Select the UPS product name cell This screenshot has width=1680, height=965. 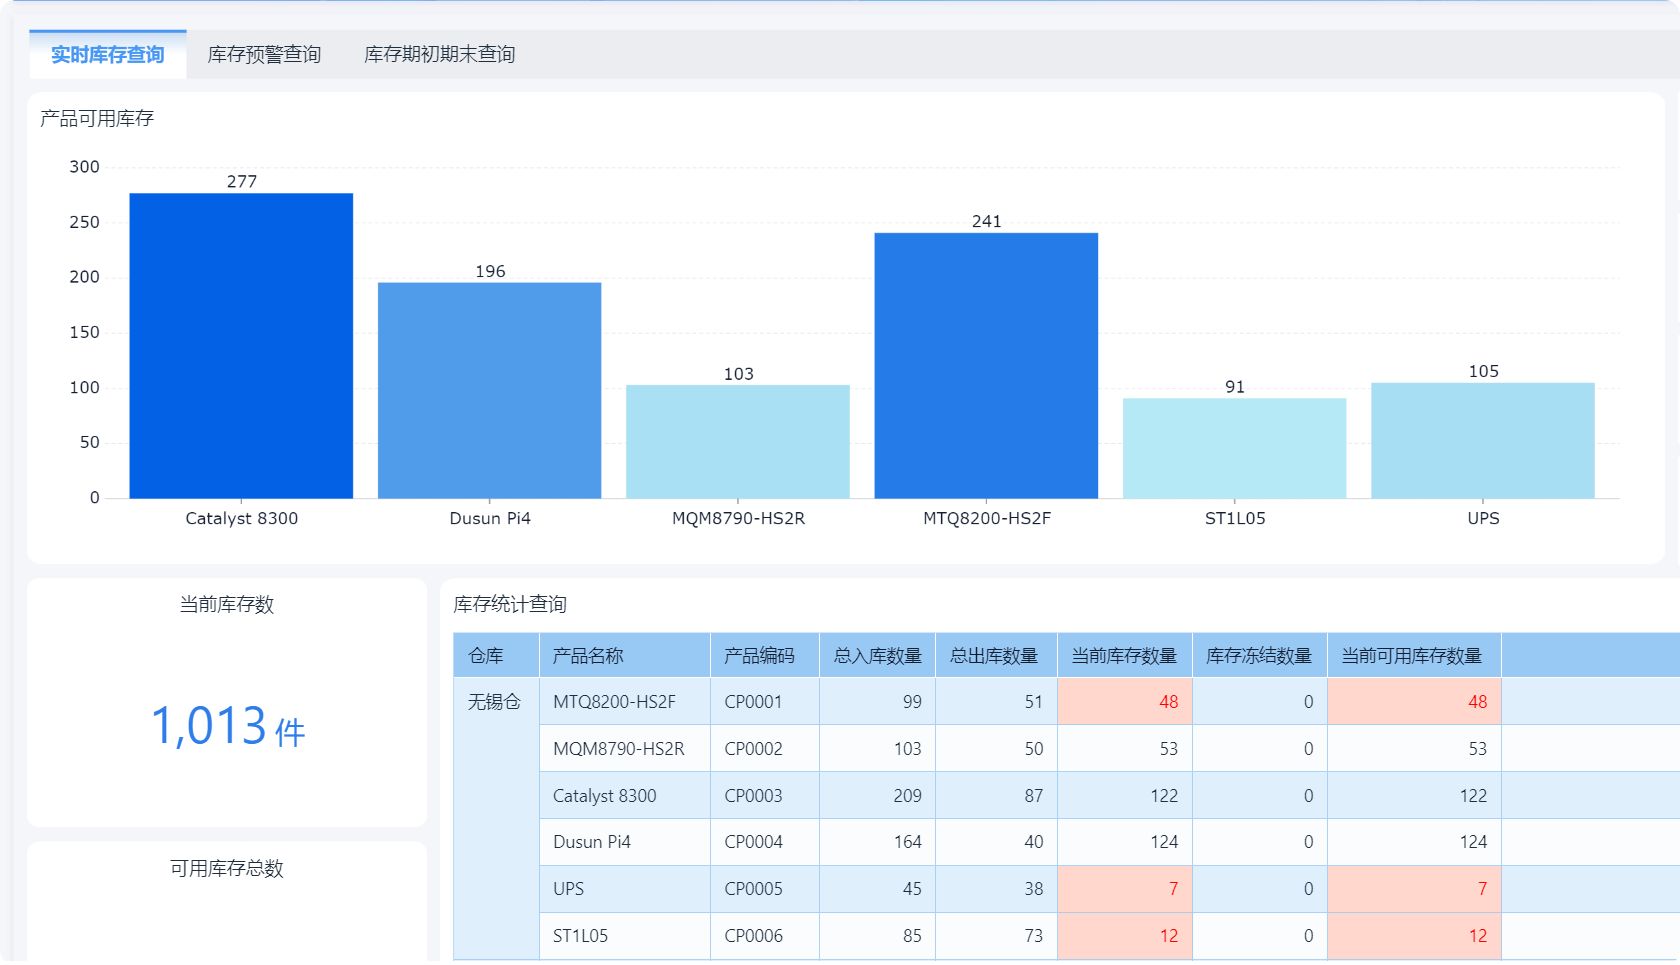tap(625, 889)
